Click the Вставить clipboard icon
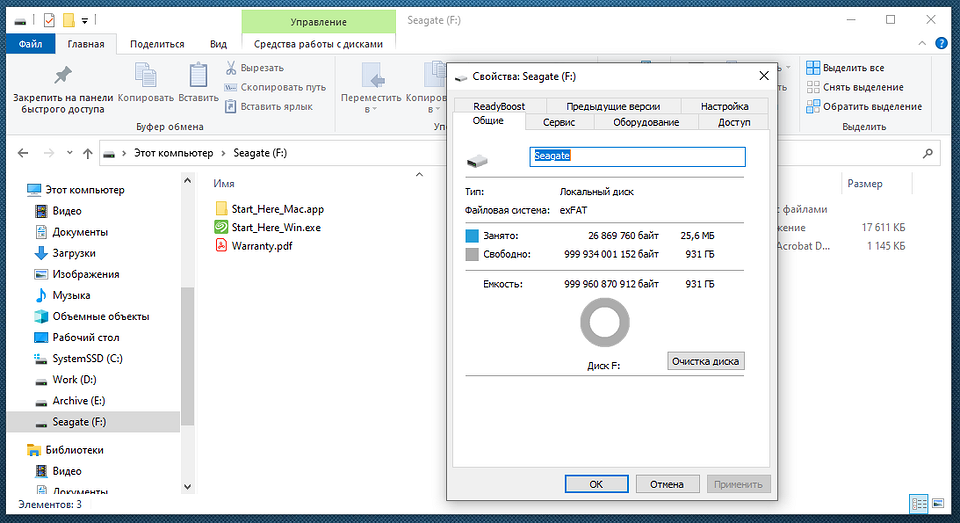 click(198, 76)
